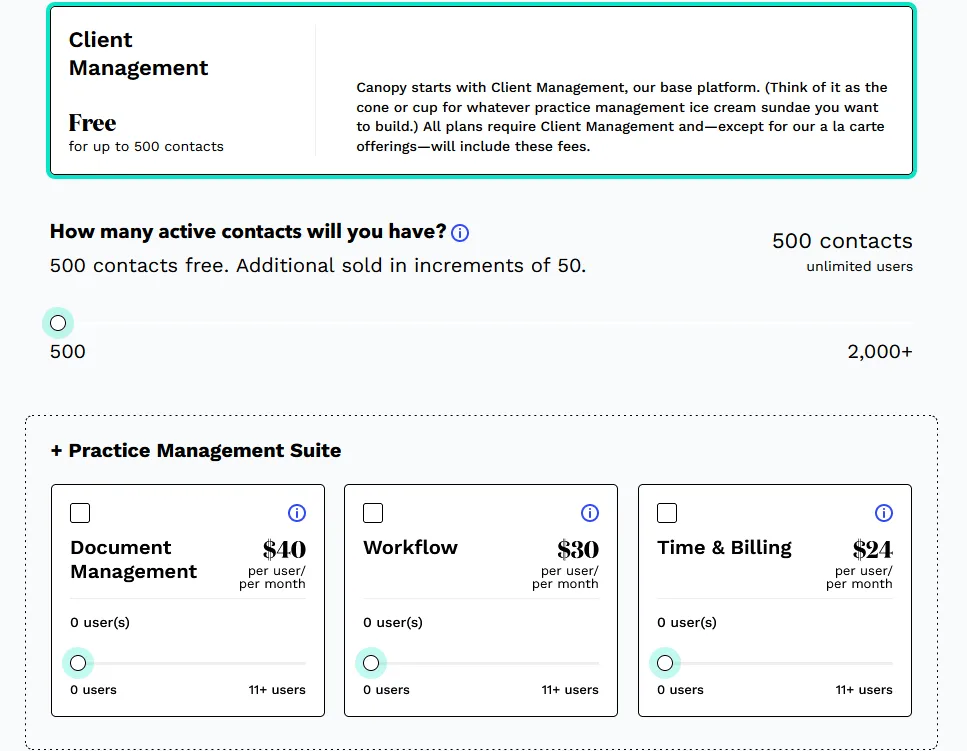Image resolution: width=967 pixels, height=751 pixels.
Task: Click 11+ users label under Workflow
Action: point(570,690)
